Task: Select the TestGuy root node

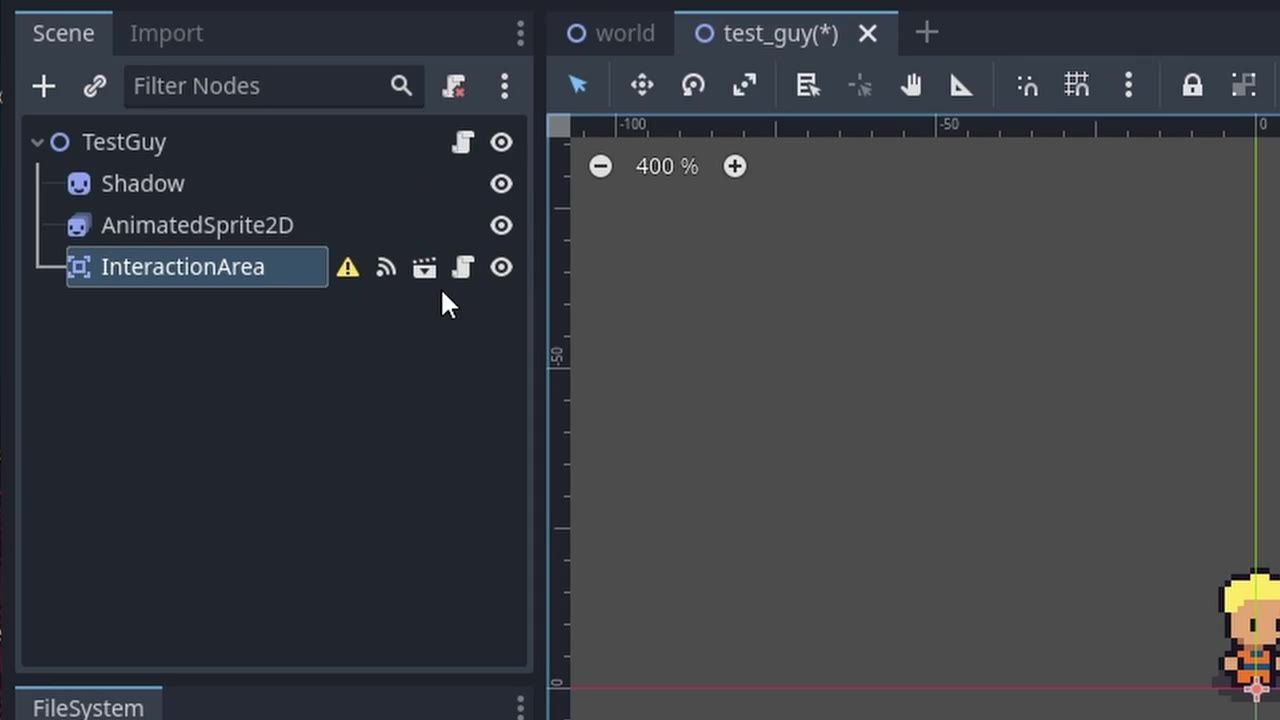Action: (124, 142)
